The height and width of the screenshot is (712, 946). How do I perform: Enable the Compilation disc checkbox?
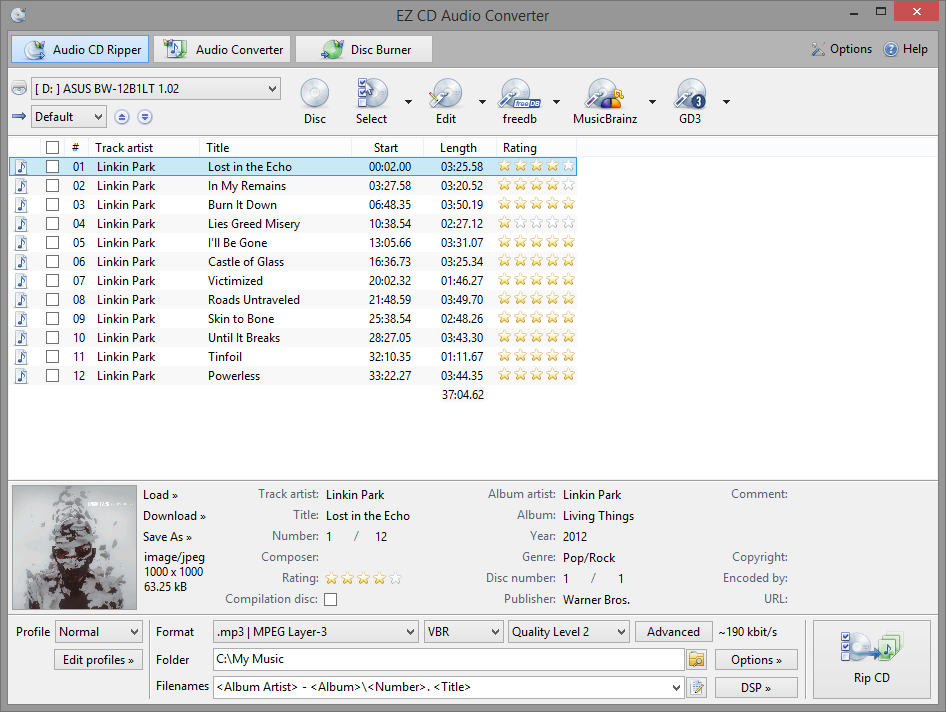pyautogui.click(x=331, y=599)
